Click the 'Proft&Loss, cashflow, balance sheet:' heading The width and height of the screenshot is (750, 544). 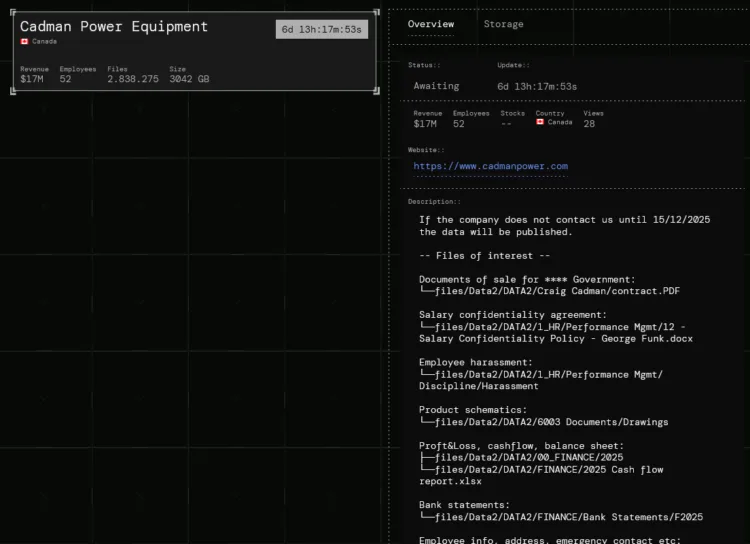521,446
